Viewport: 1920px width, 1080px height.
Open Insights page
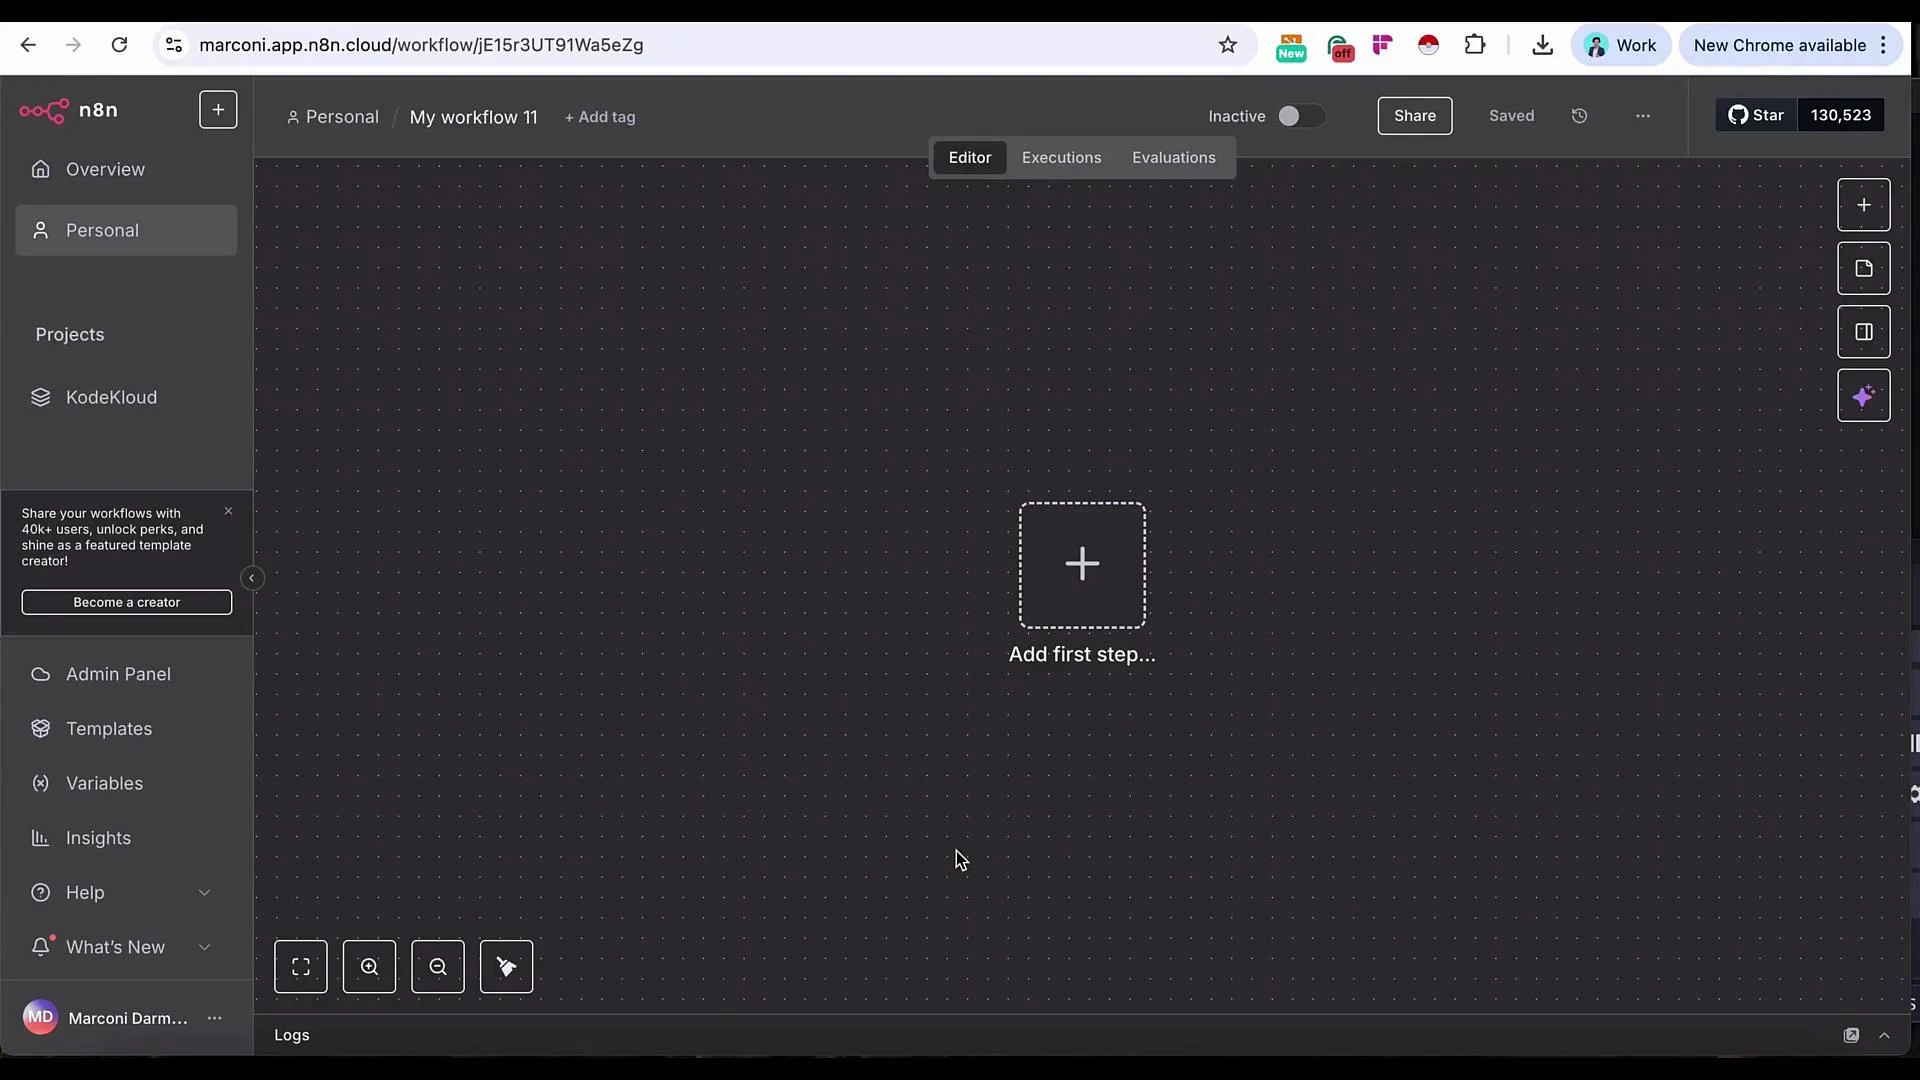pos(126,838)
